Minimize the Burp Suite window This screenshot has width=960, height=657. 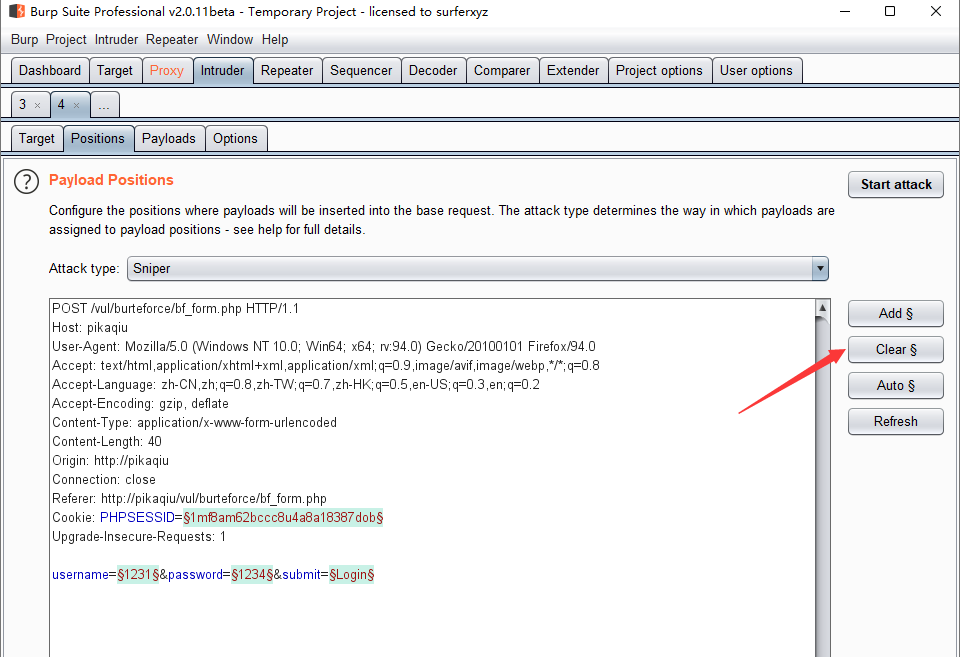tap(845, 12)
